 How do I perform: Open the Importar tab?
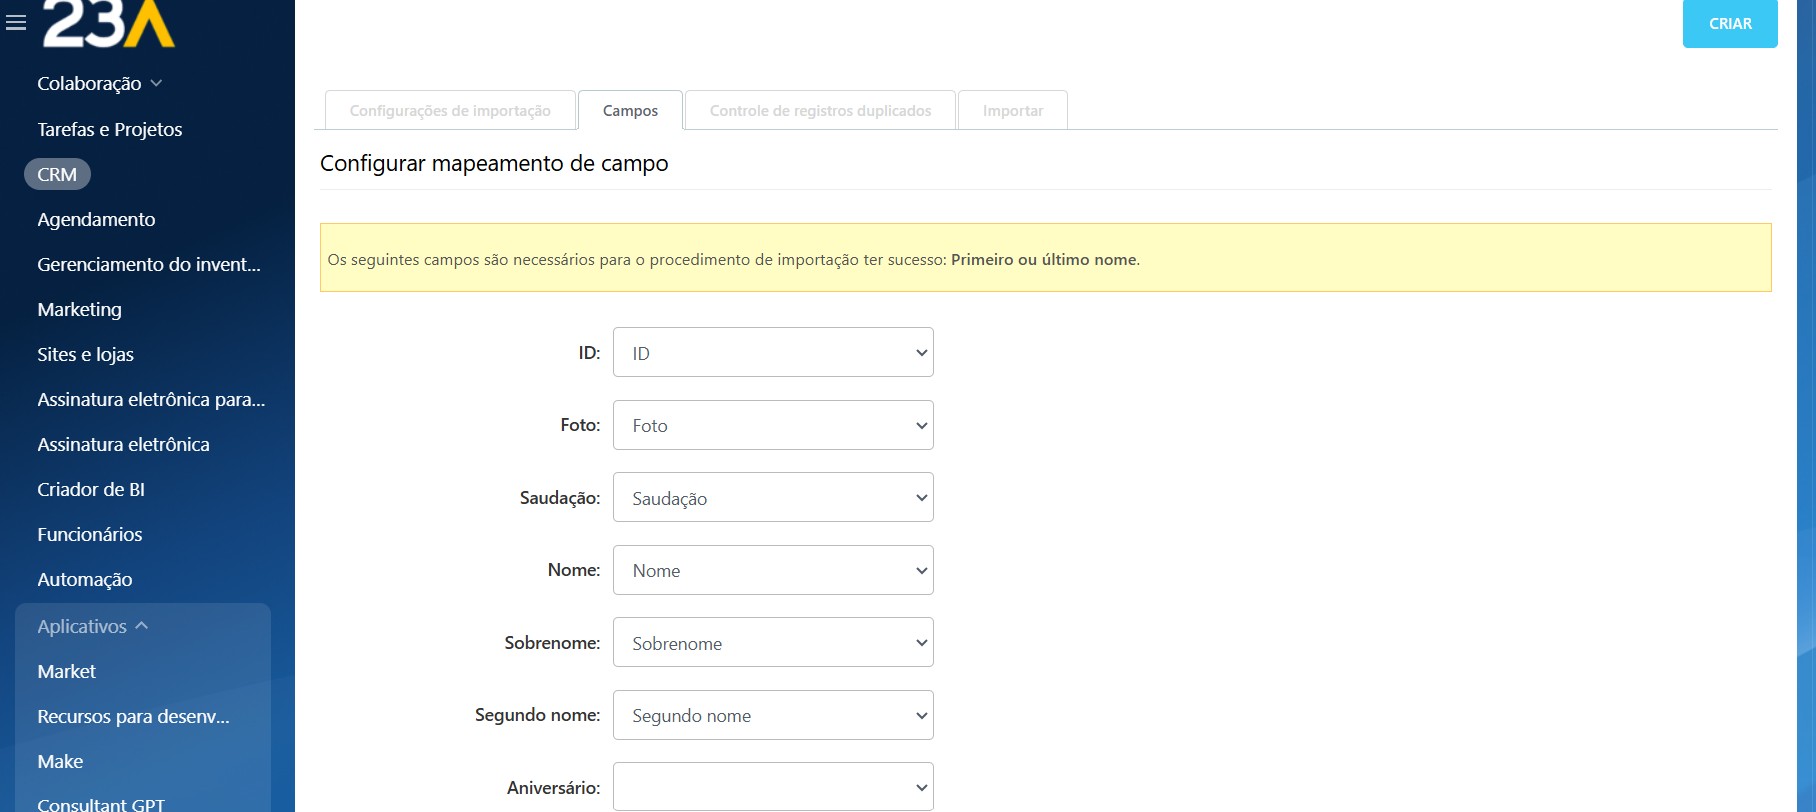coord(1012,111)
